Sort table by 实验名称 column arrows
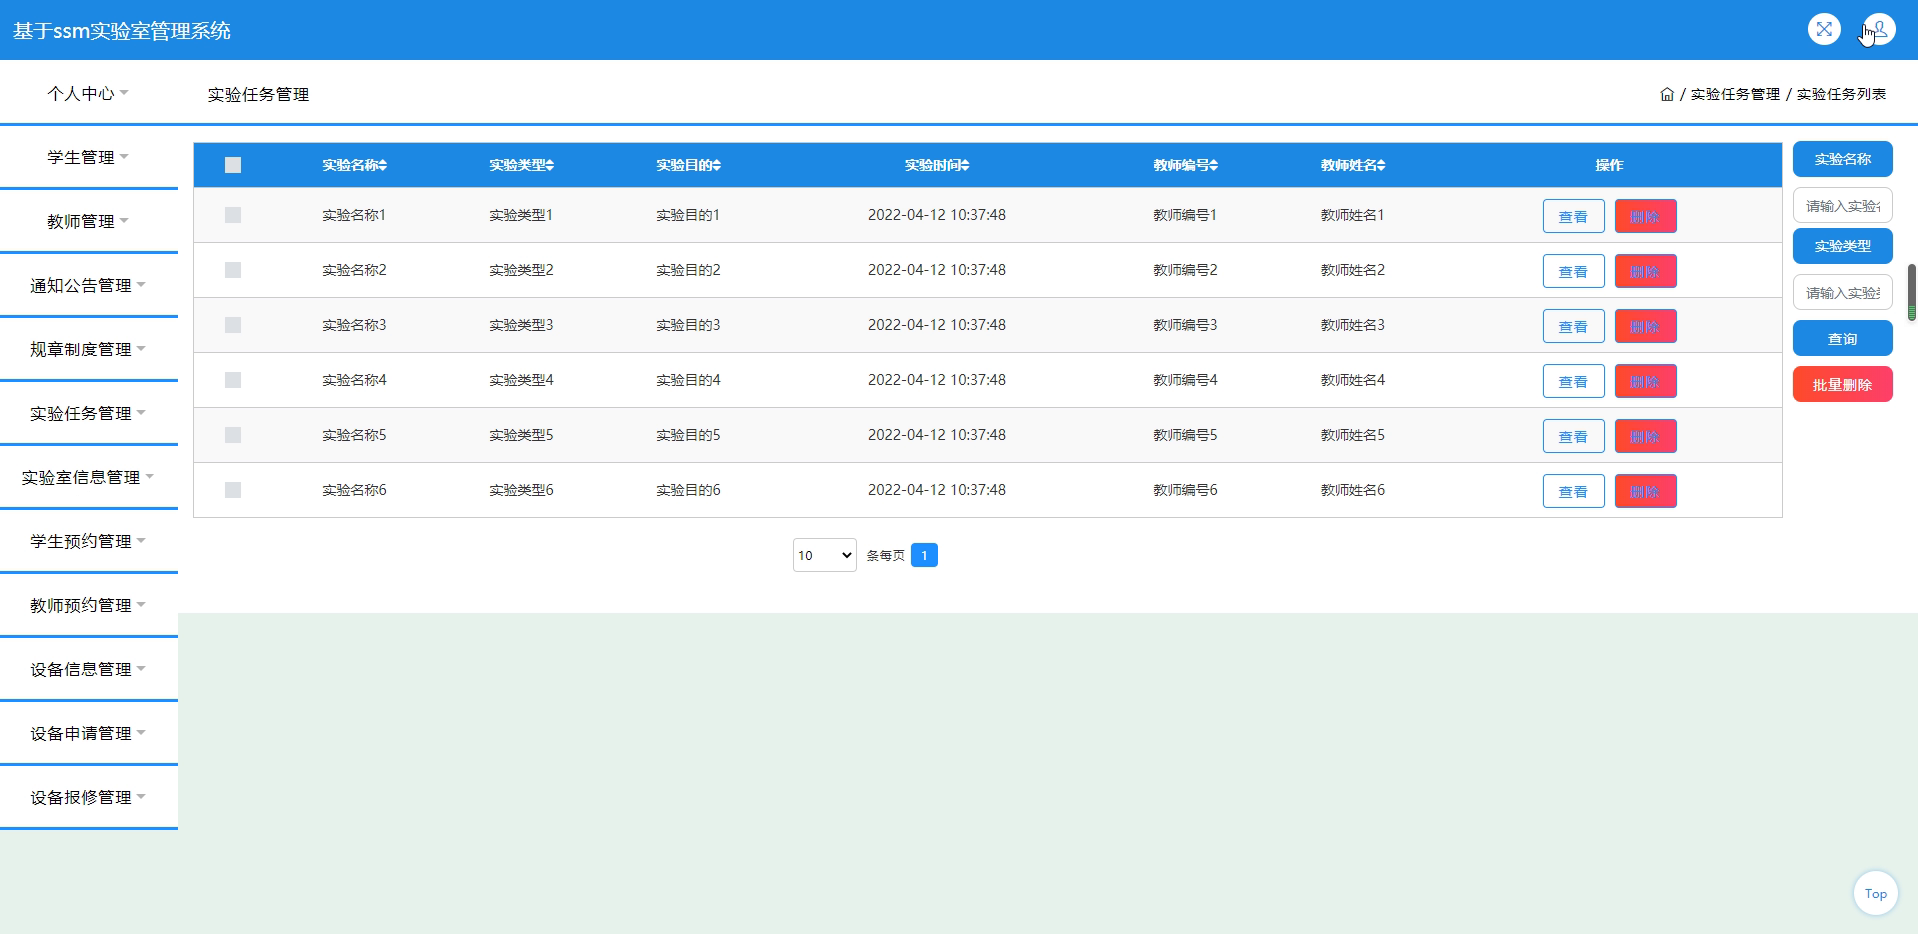Viewport: 1918px width, 934px height. pos(383,165)
